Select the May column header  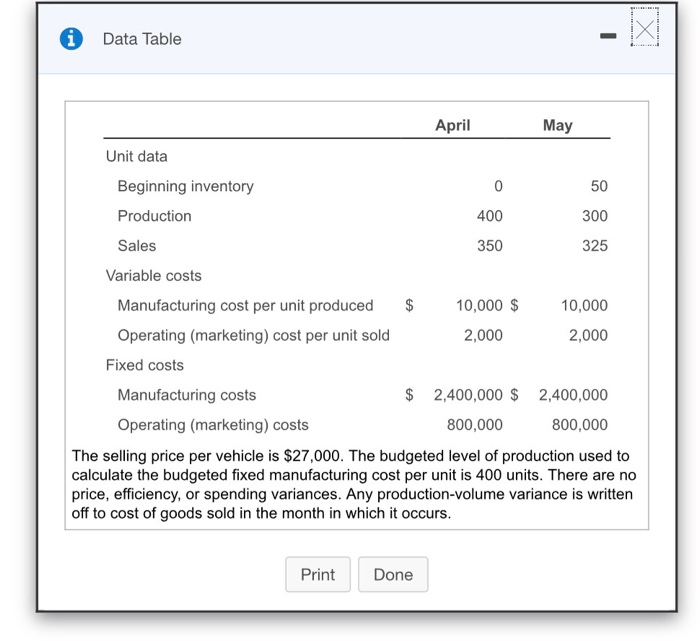click(558, 125)
